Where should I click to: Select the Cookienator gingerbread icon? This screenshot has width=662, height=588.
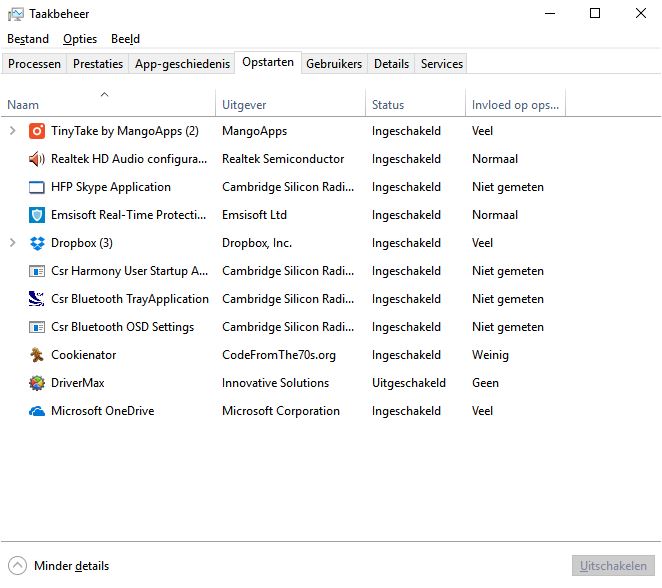click(37, 355)
